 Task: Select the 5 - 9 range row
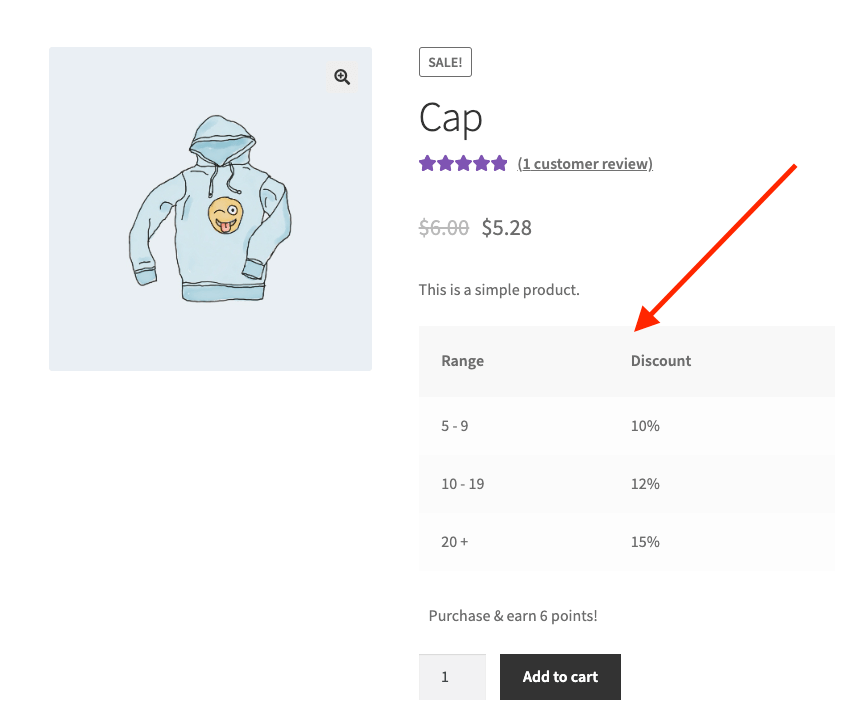click(455, 426)
